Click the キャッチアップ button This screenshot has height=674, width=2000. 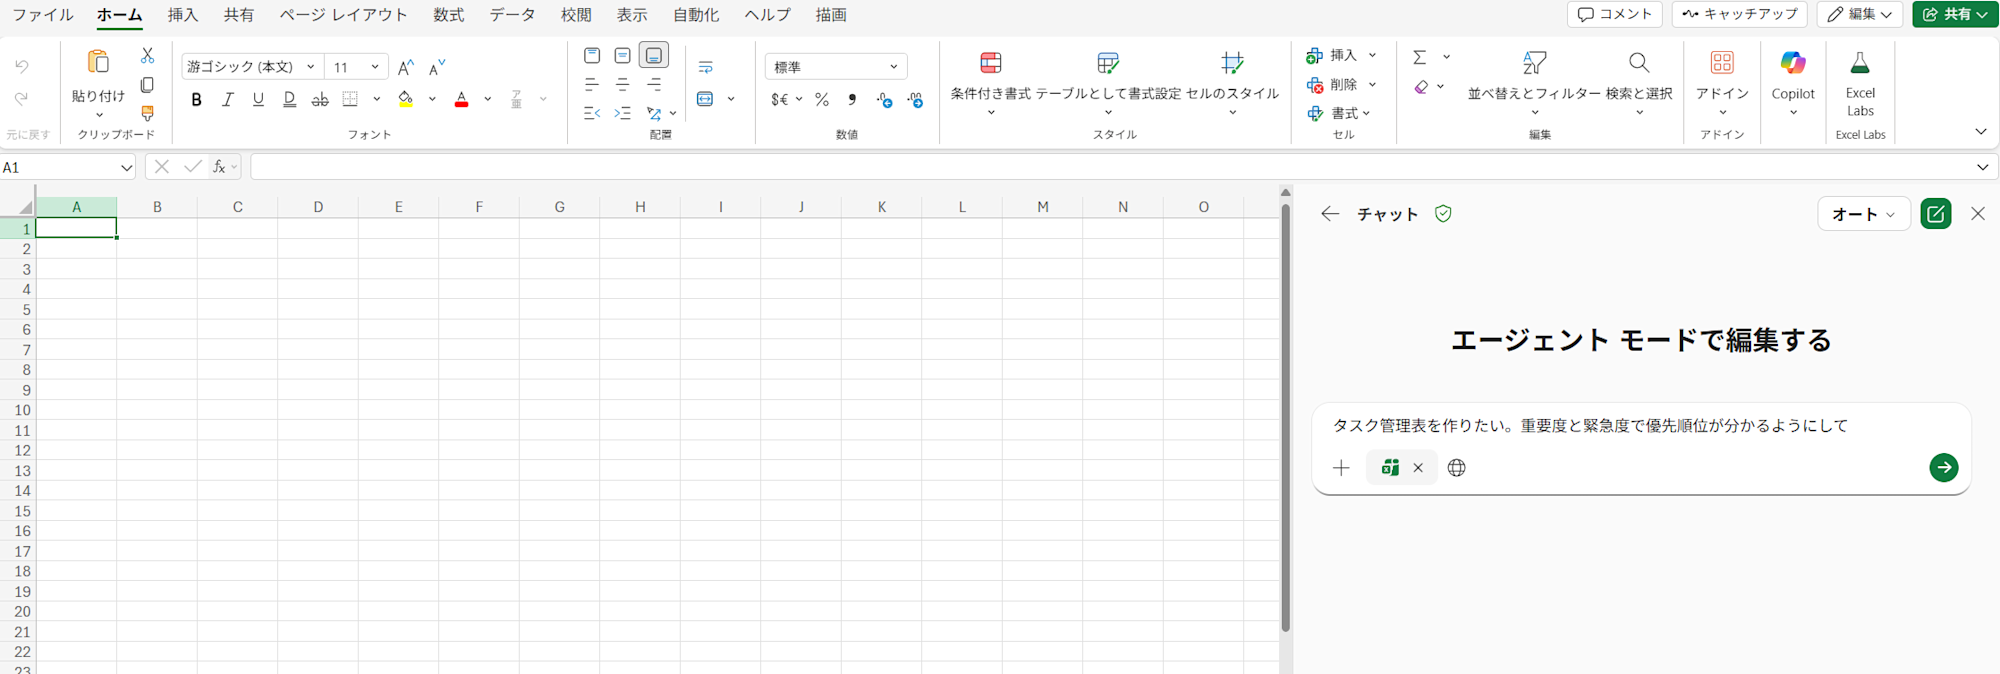(1740, 14)
